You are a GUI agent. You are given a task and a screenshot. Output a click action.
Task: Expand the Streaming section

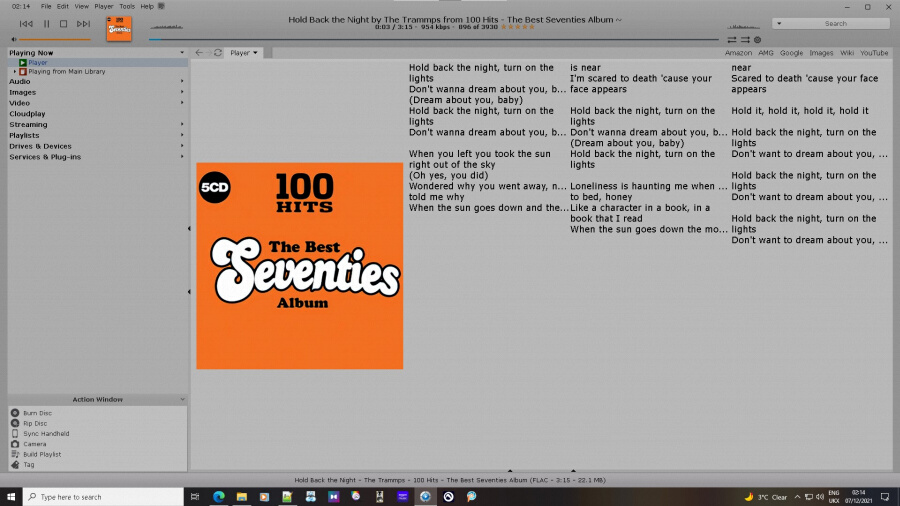[x=182, y=124]
